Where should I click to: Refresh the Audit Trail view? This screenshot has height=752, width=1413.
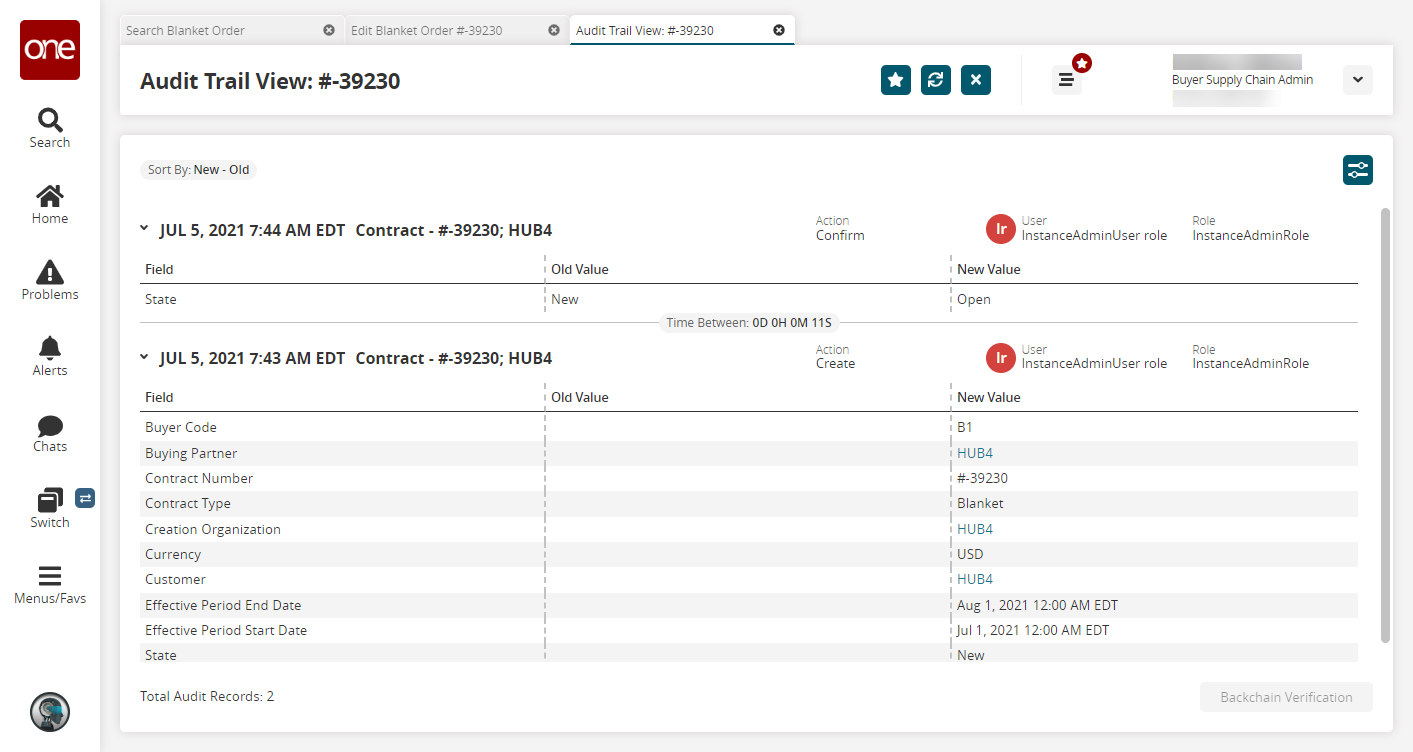point(936,80)
